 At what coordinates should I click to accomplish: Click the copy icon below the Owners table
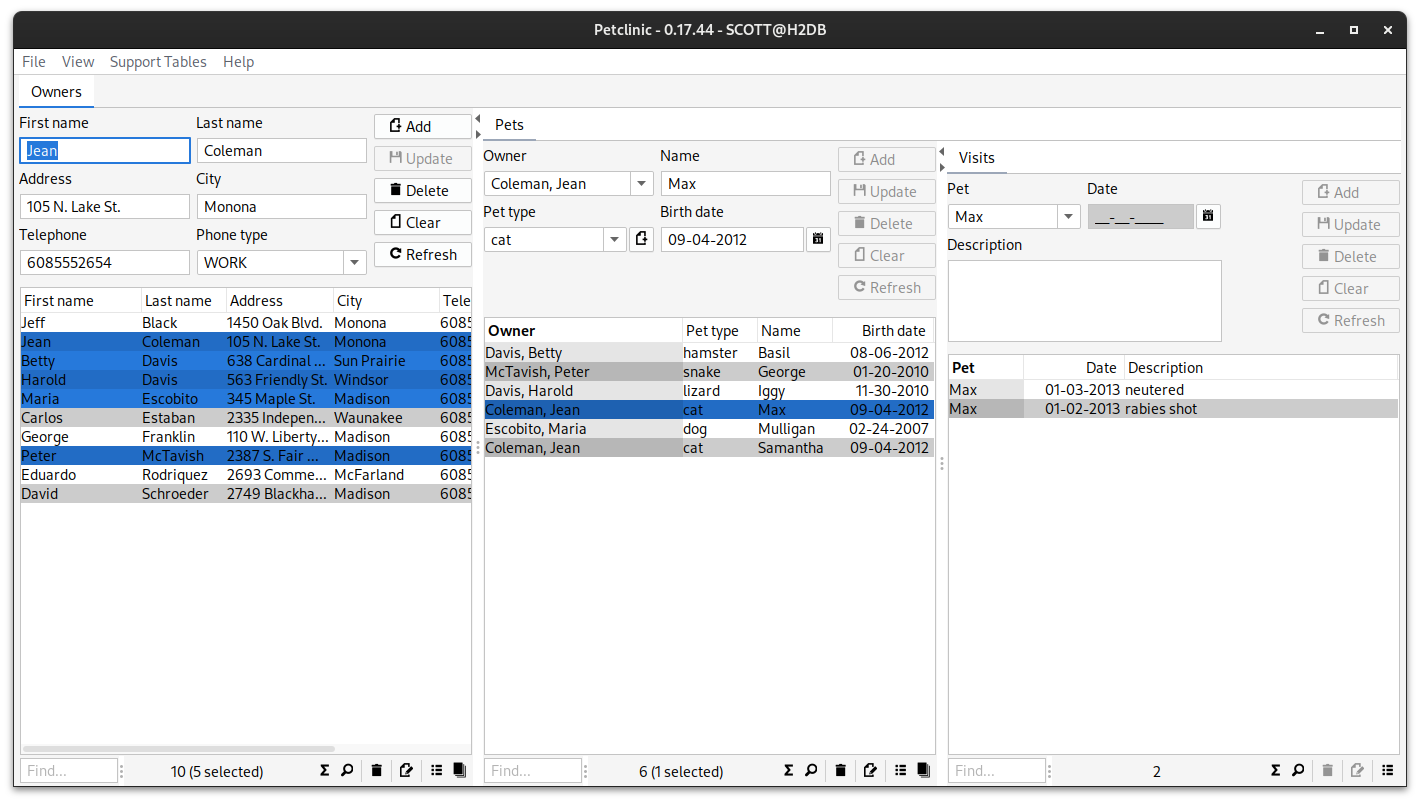coord(460,771)
